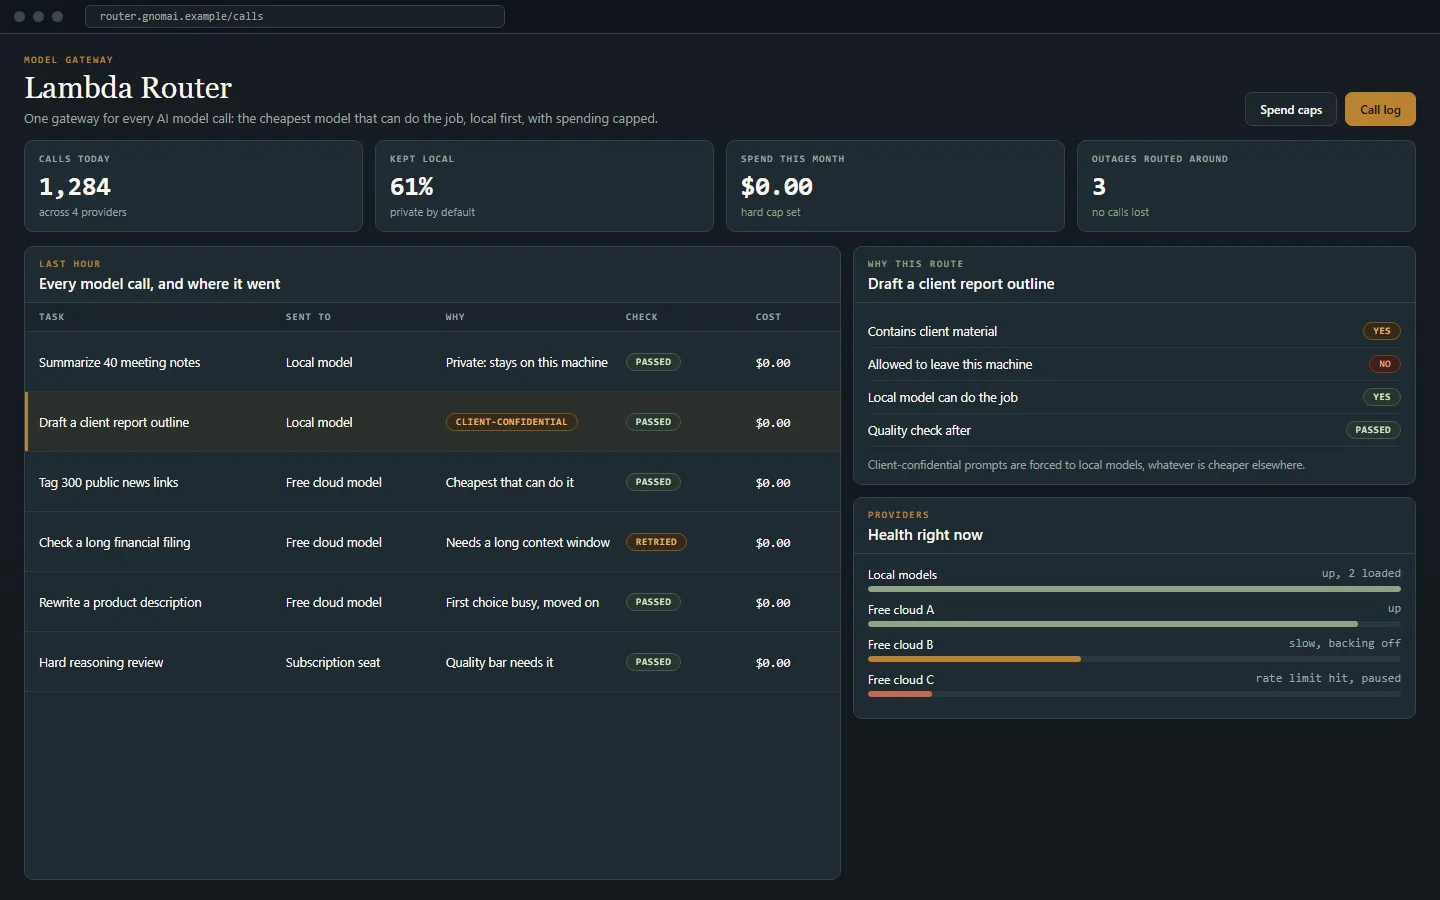Click PASSED badge for Tag 300 public news links

coord(653,482)
